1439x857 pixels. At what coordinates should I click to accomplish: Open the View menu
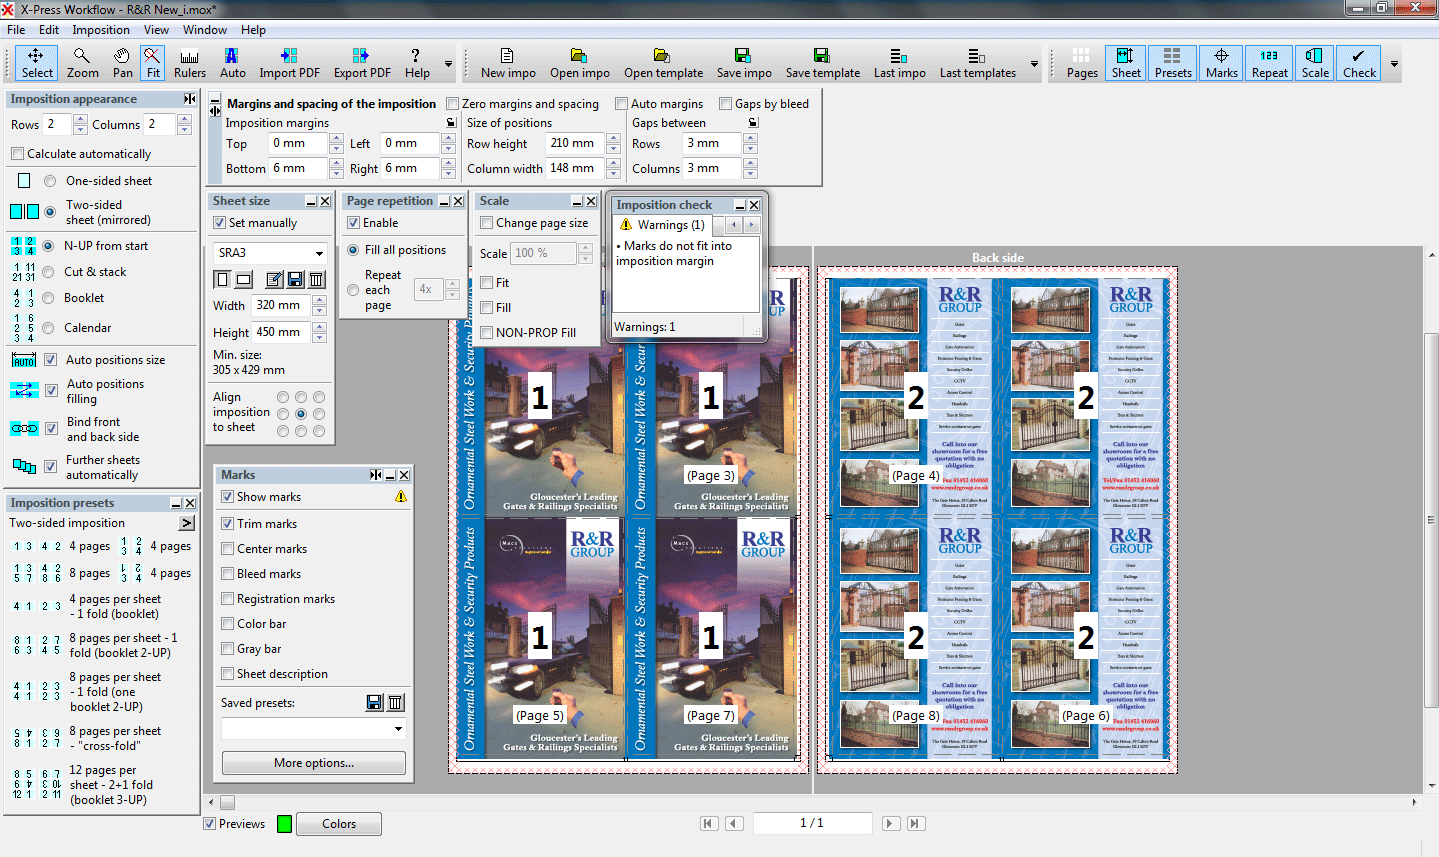tap(156, 30)
